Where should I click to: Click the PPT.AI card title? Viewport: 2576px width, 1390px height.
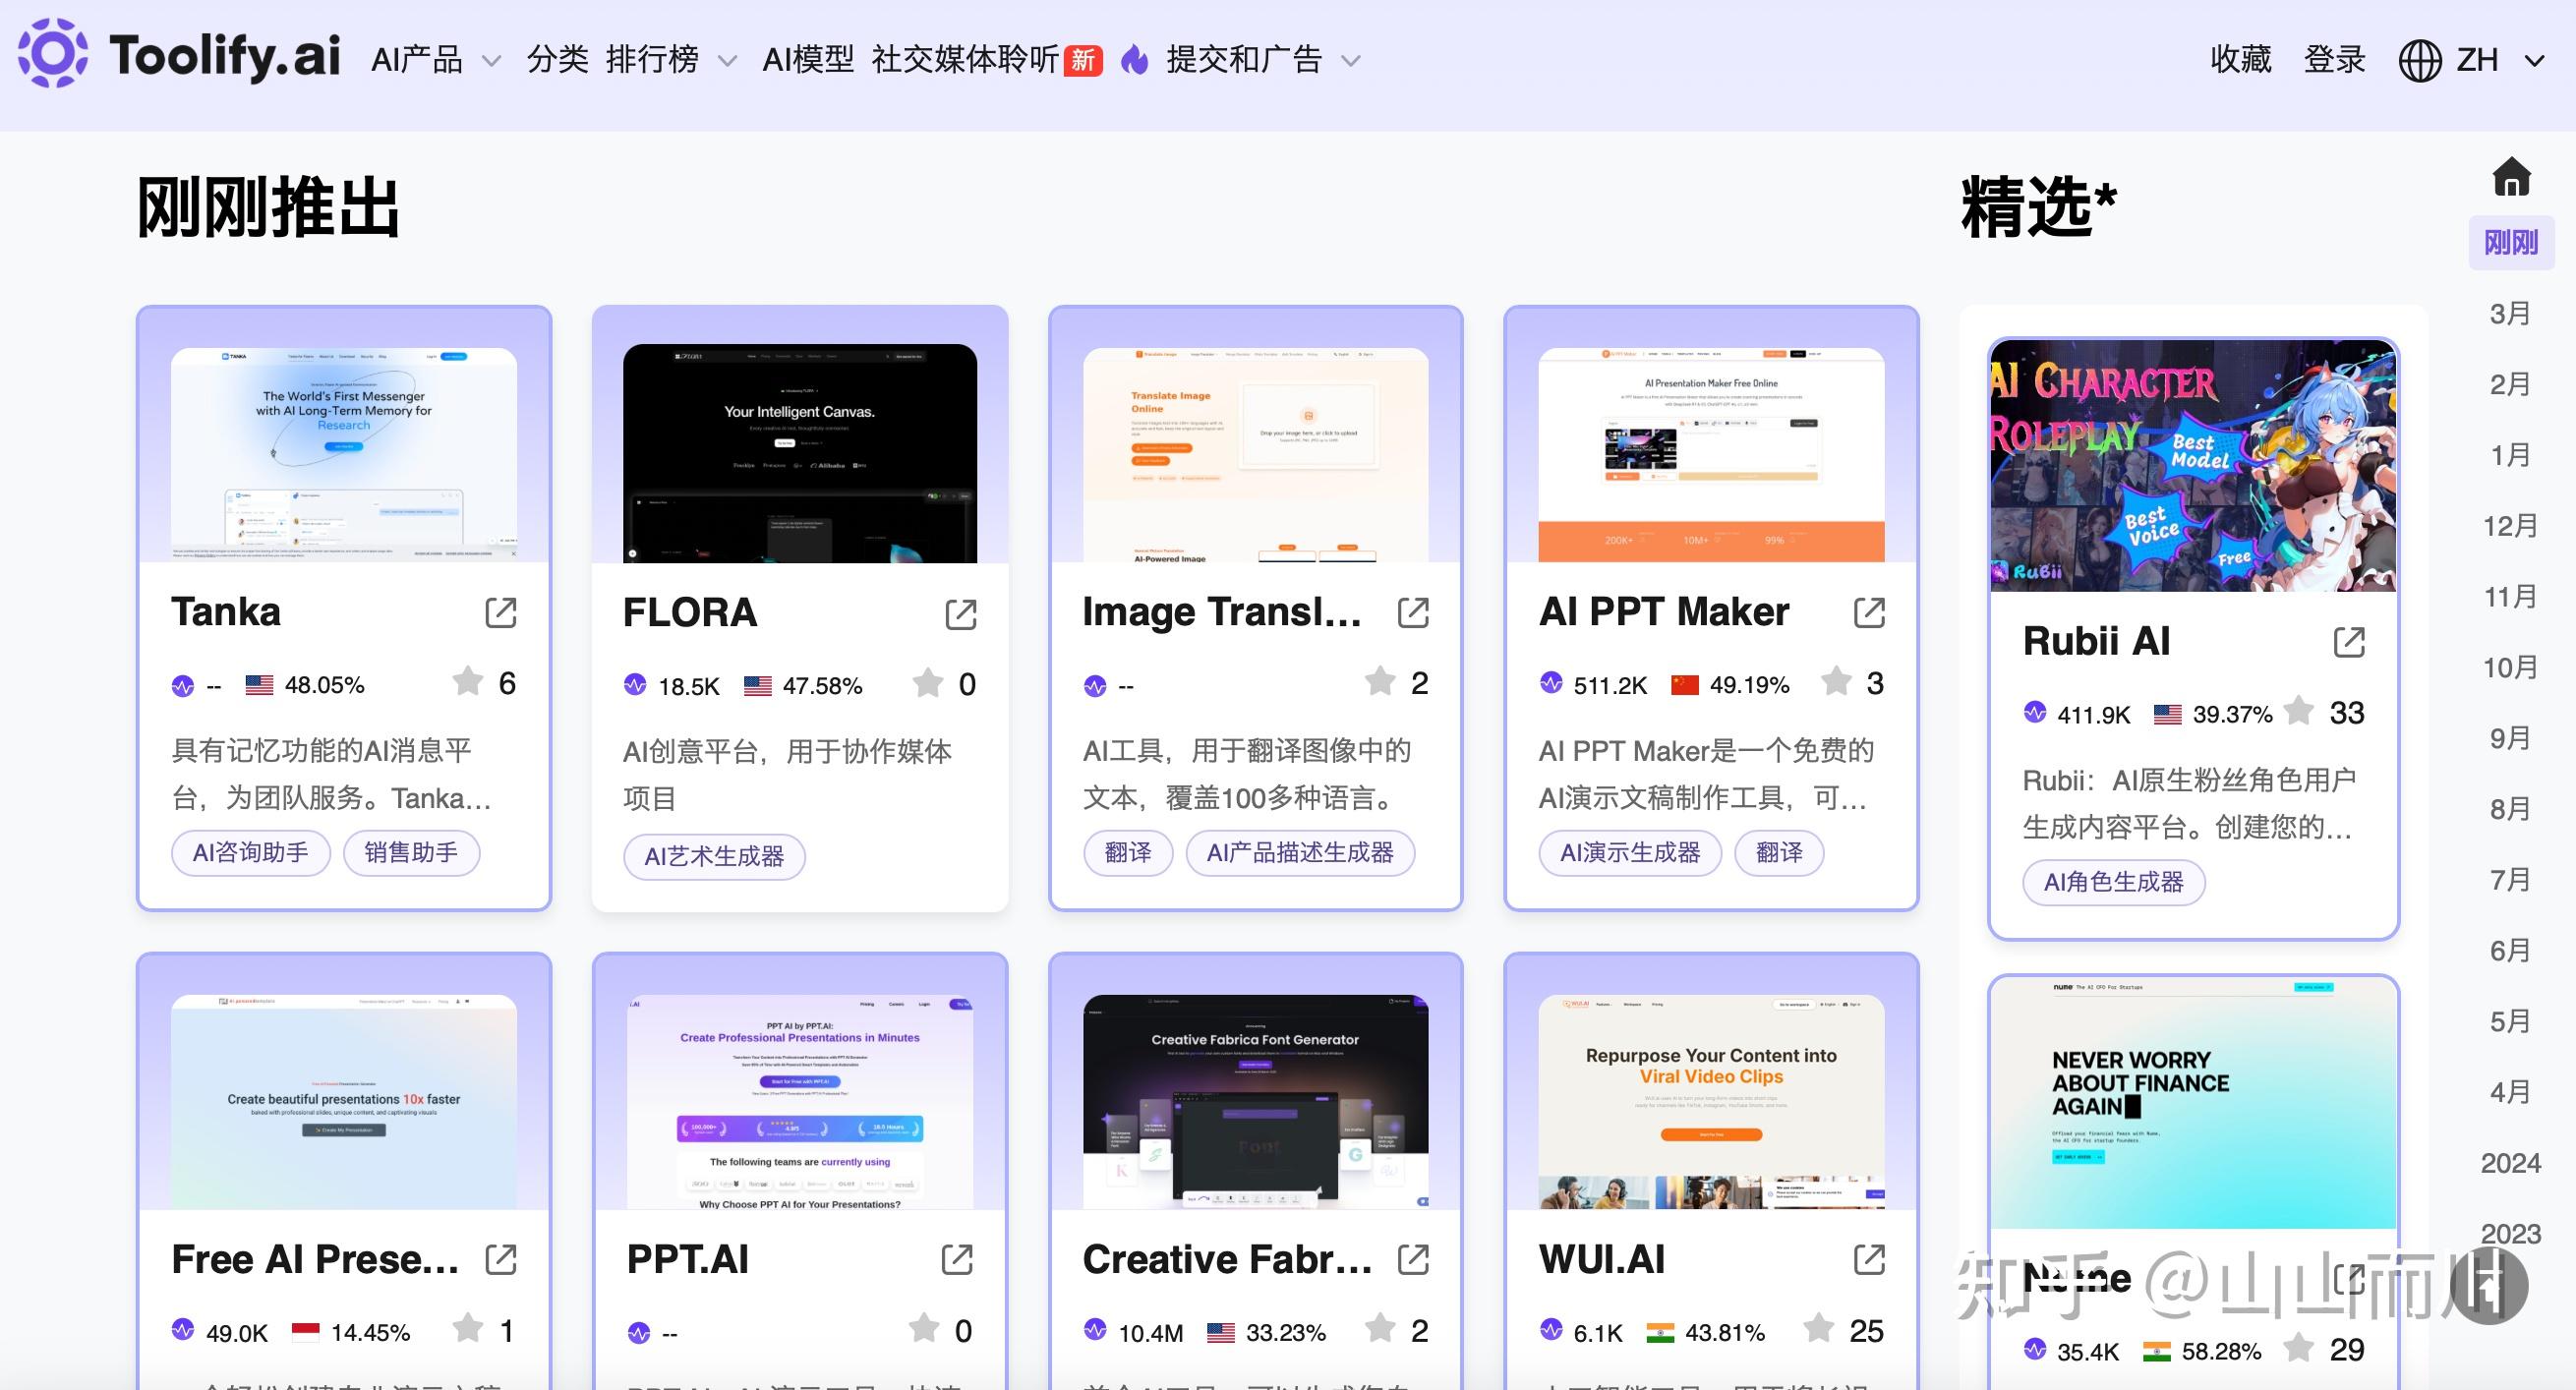coord(688,1259)
